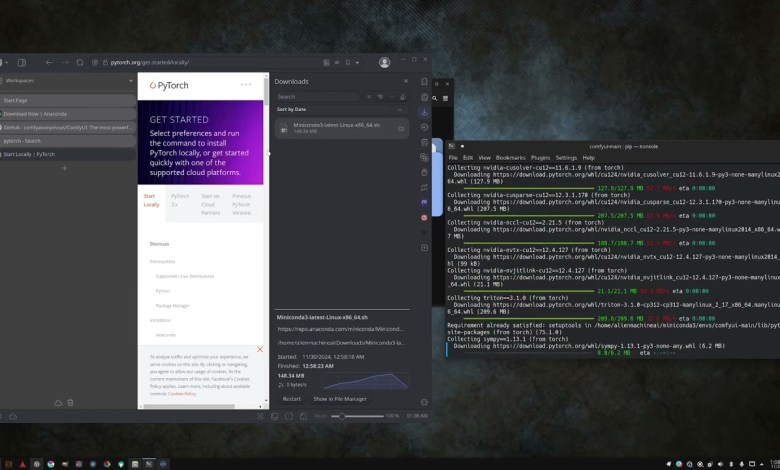Select the Start Locally page tab

coord(151,200)
